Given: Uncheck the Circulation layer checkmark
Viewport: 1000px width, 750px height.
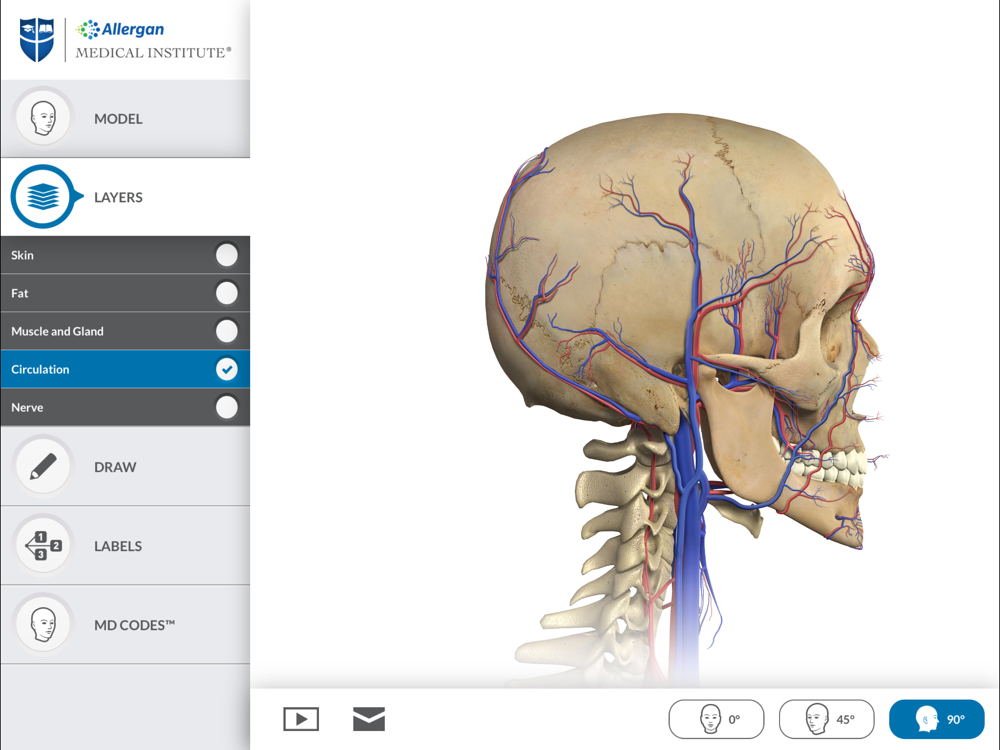Looking at the screenshot, I should point(226,369).
